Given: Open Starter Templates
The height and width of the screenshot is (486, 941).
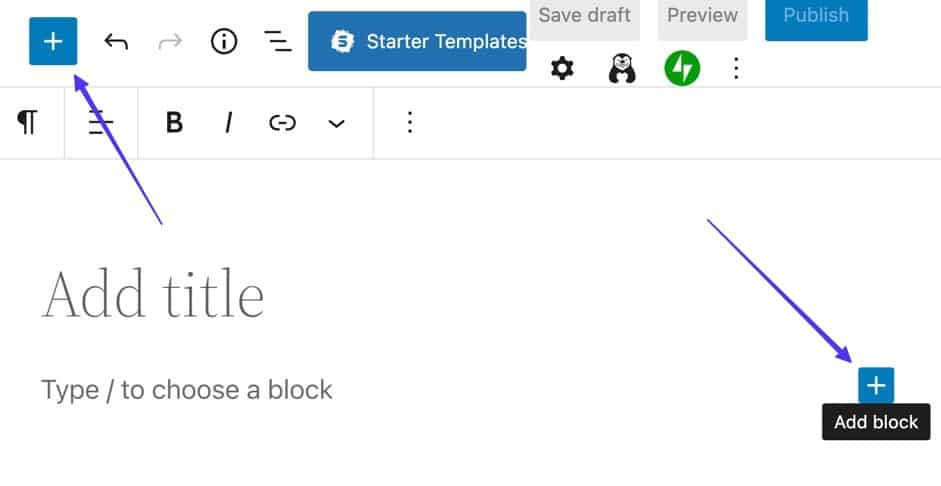Looking at the screenshot, I should (x=417, y=41).
